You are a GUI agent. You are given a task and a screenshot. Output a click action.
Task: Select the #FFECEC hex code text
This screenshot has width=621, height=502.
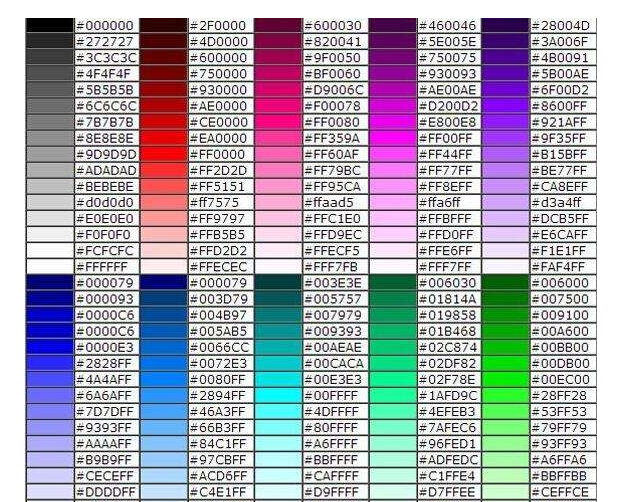tap(219, 267)
